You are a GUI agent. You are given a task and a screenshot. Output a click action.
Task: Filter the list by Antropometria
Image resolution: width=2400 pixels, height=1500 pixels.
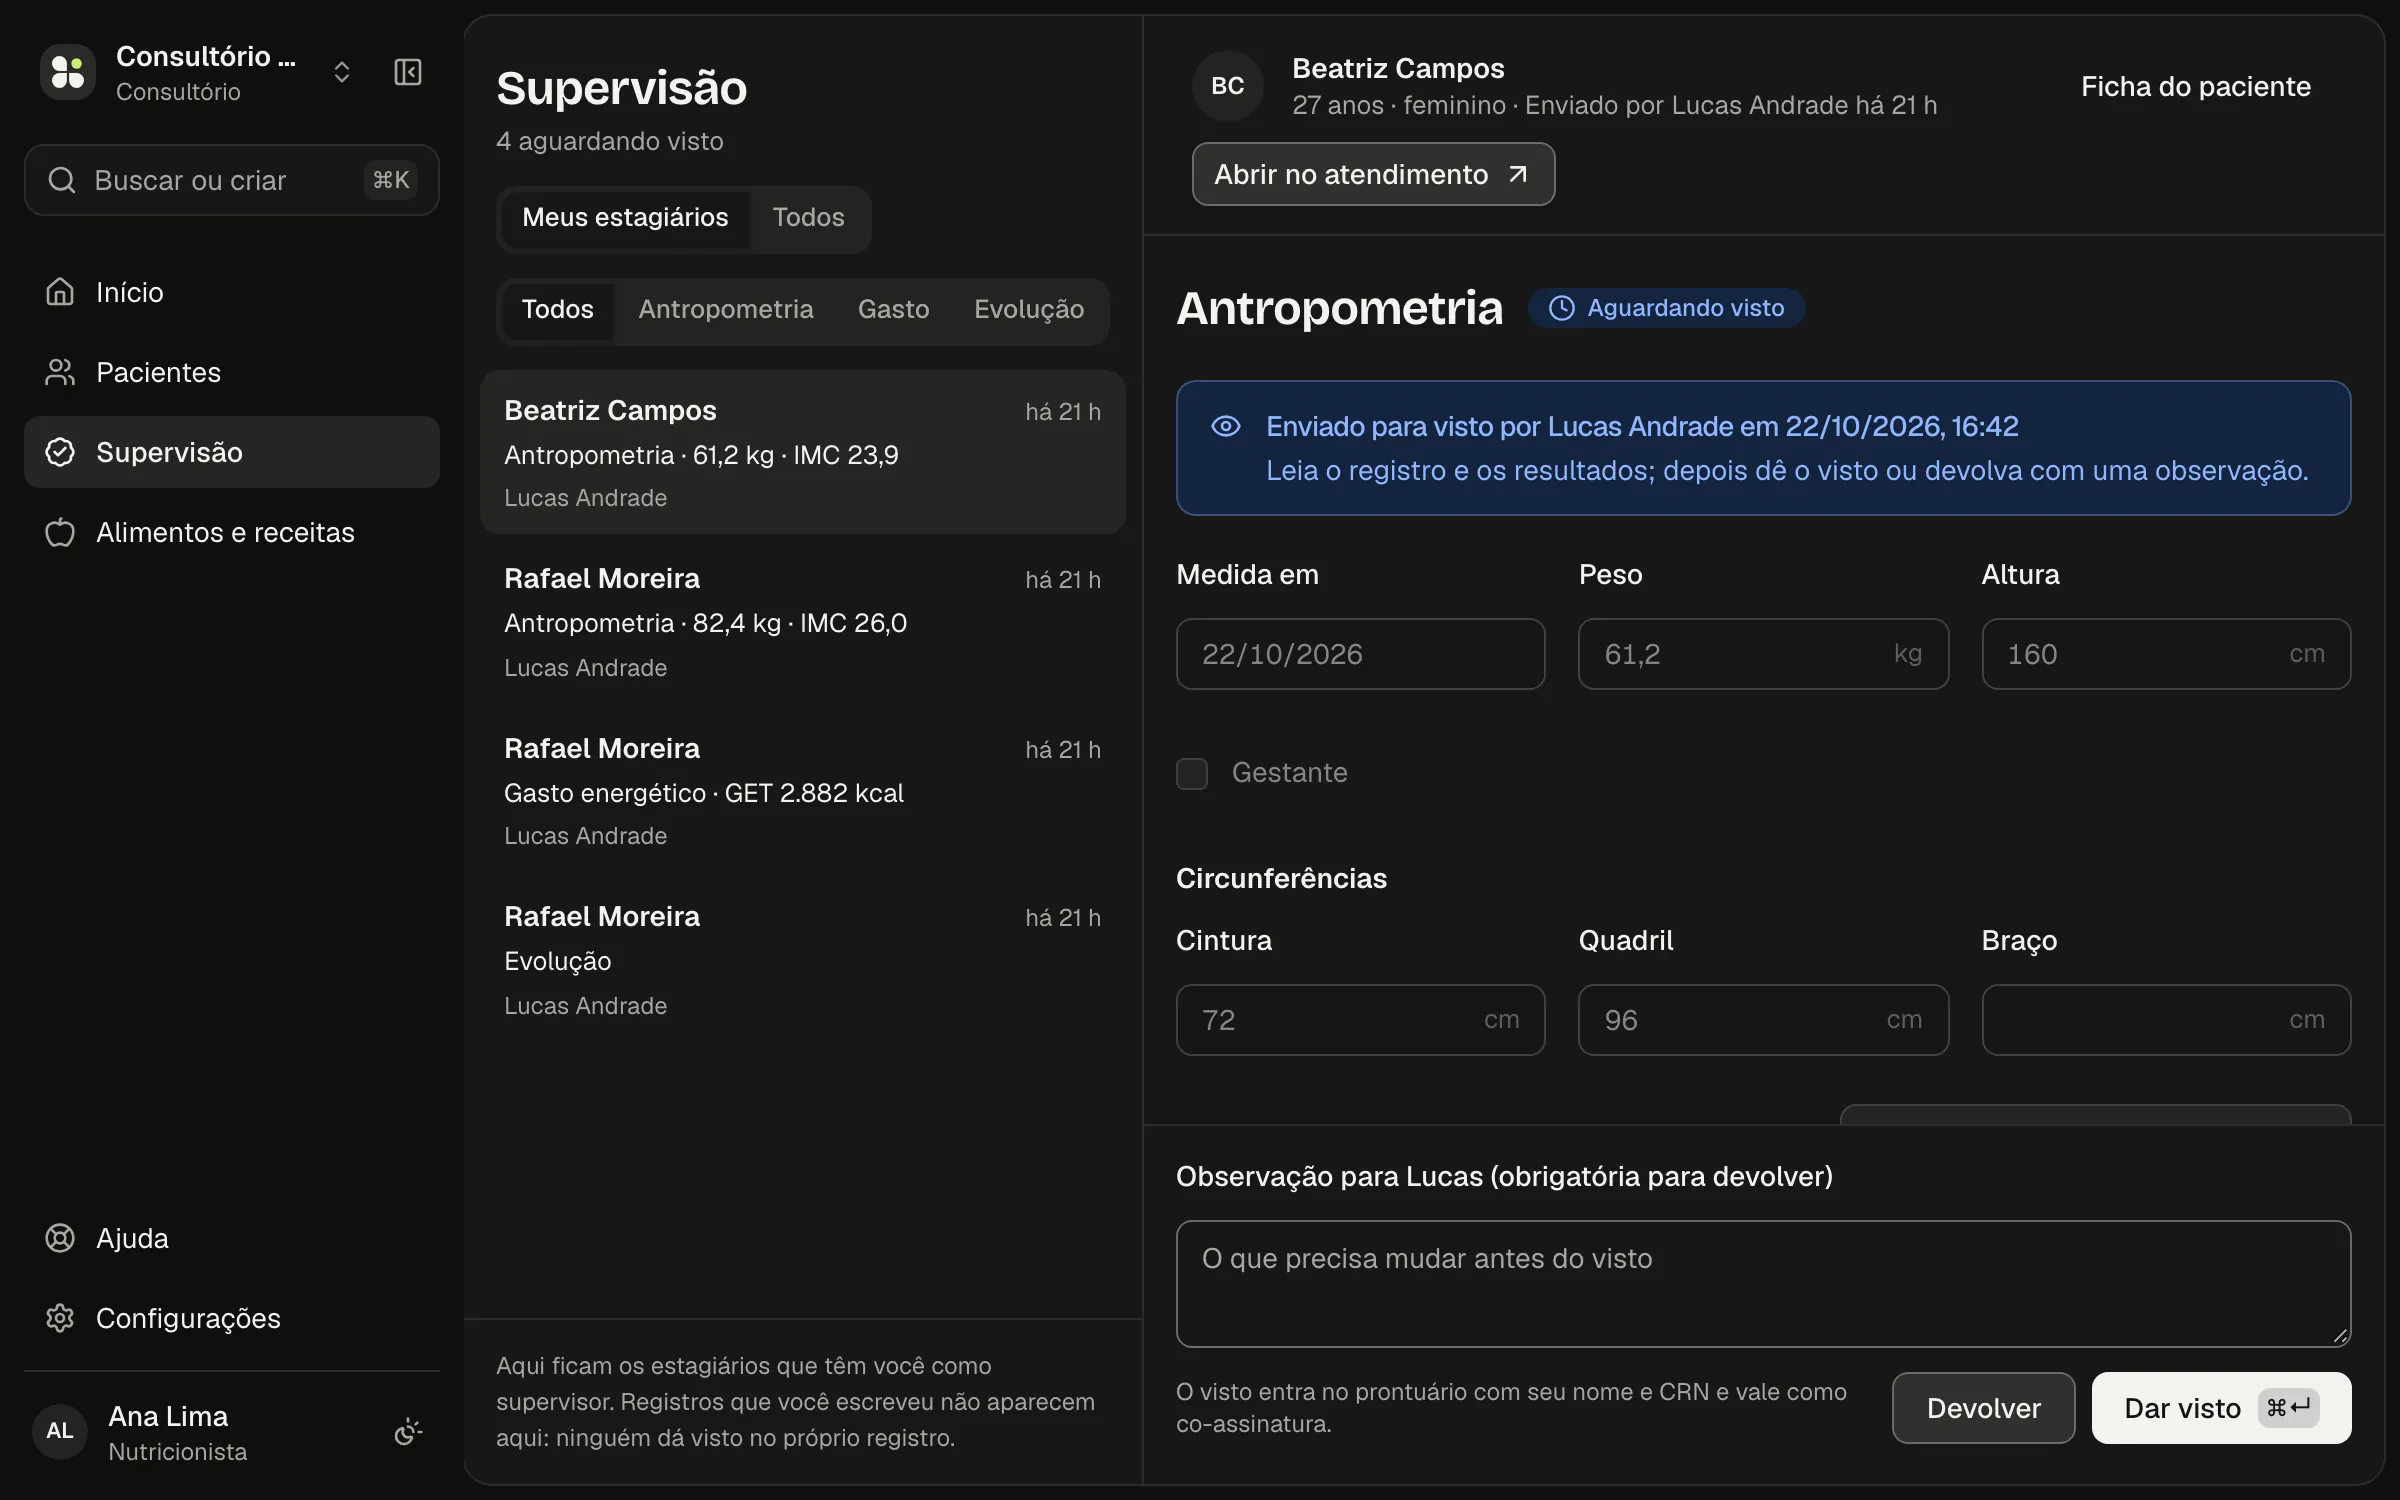(726, 310)
